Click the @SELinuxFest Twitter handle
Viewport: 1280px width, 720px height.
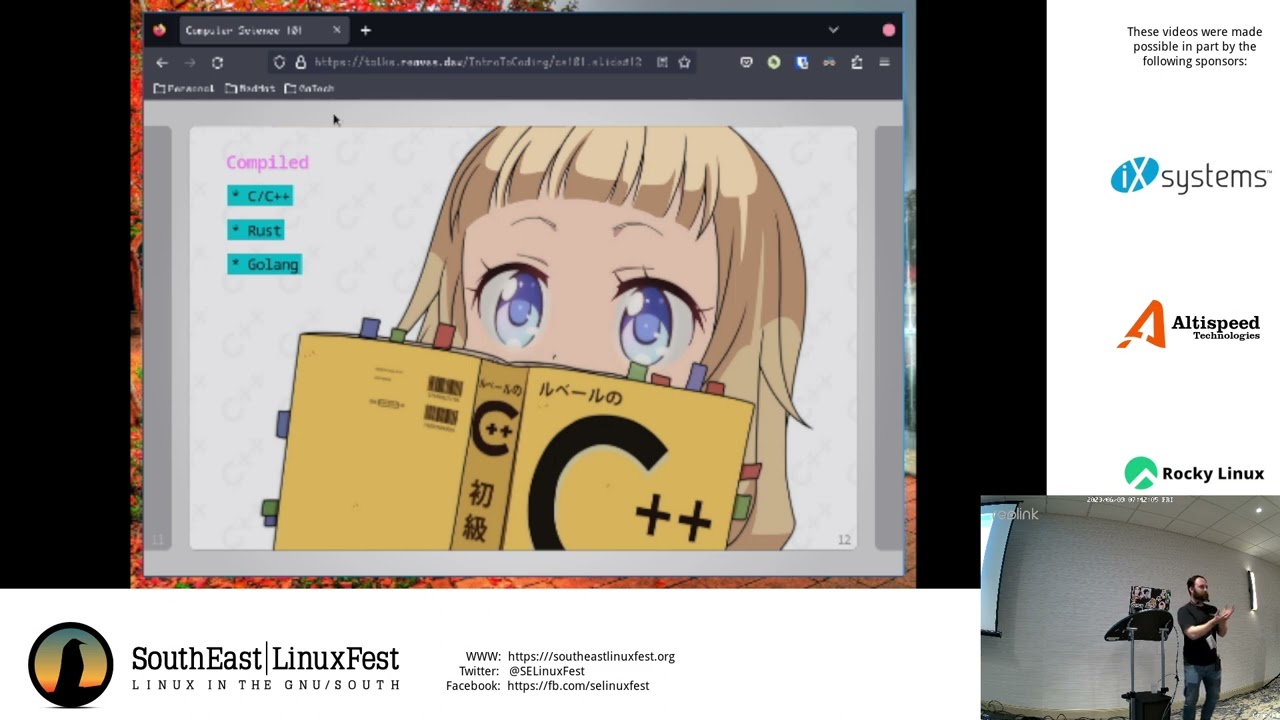tap(546, 671)
